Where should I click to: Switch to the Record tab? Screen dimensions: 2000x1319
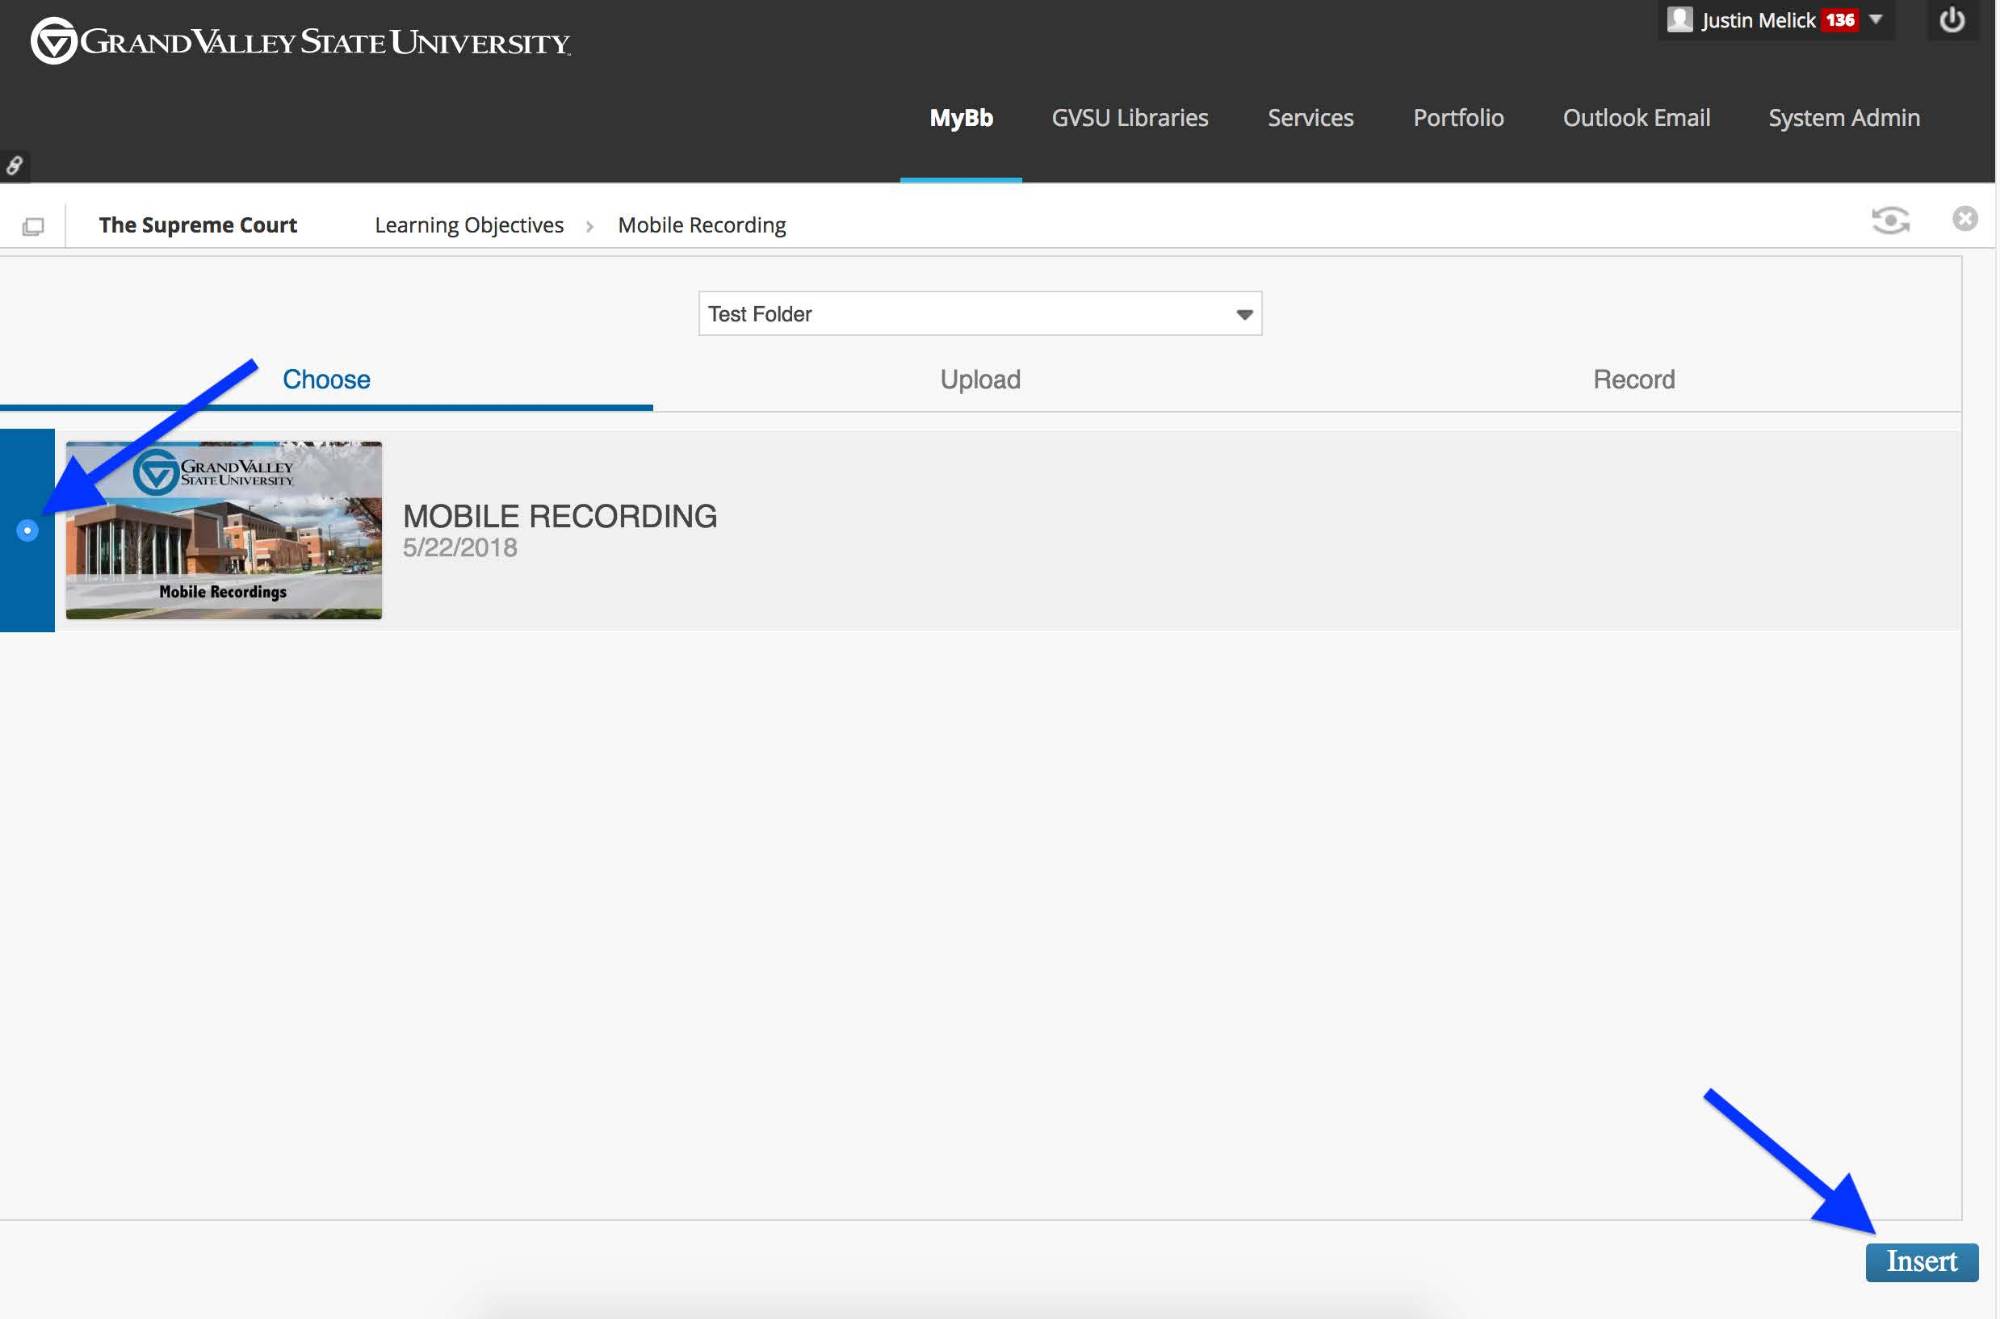coord(1633,379)
